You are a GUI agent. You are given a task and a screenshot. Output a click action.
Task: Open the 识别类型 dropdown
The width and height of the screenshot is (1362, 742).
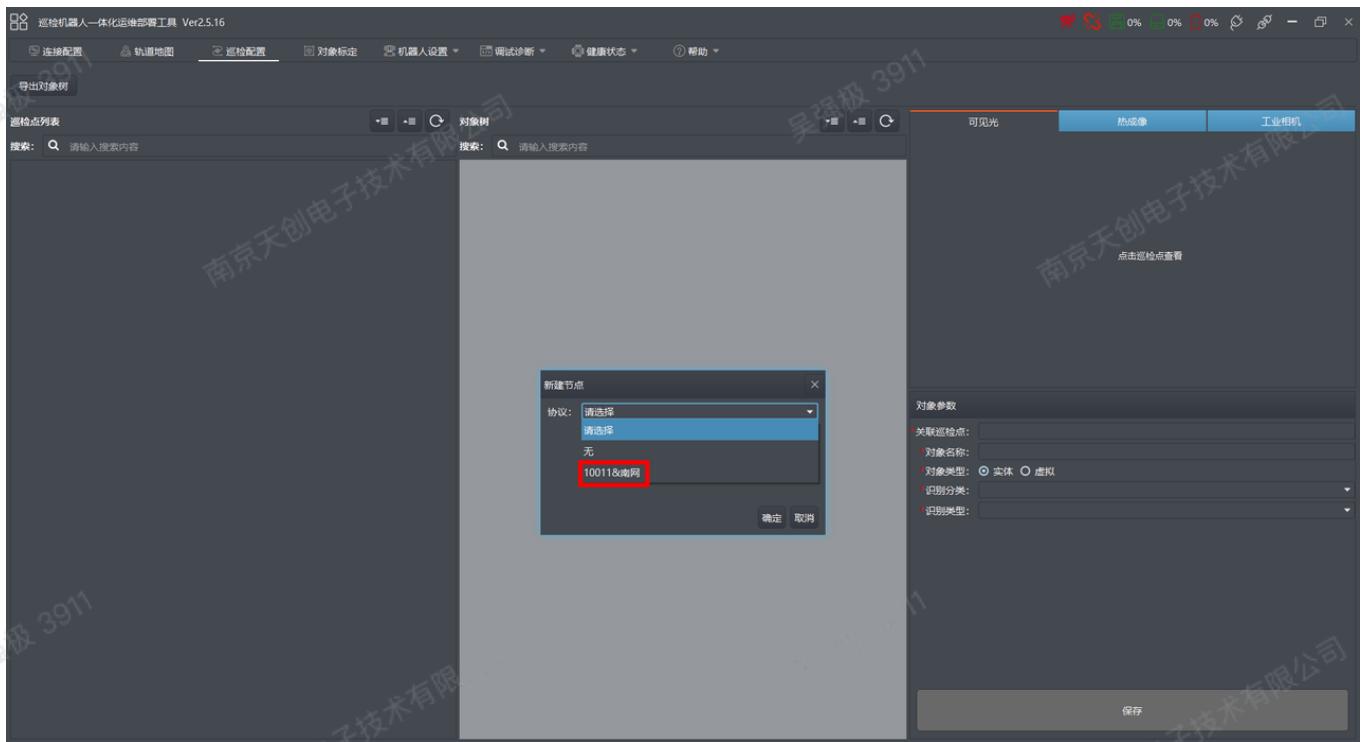(1167, 510)
